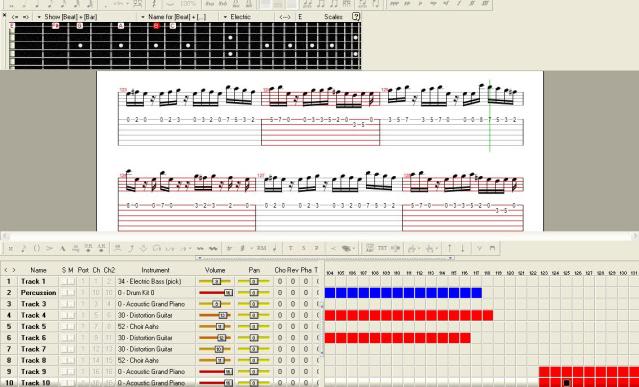The height and width of the screenshot is (387, 639).
Task: Click the '>' arrow in track table header
Action: coord(14,270)
